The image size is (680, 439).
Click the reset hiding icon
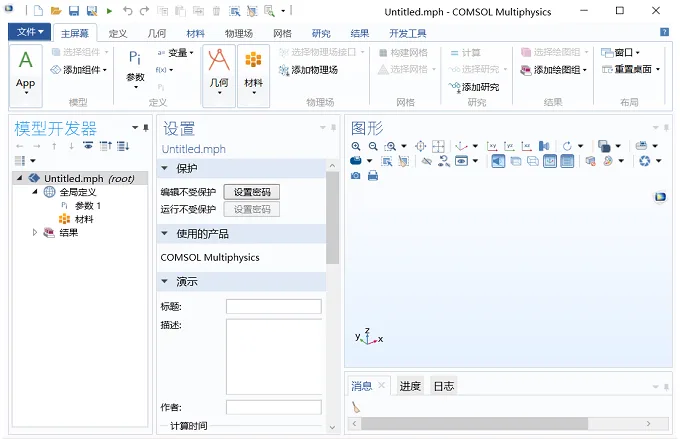pyautogui.click(x=444, y=161)
